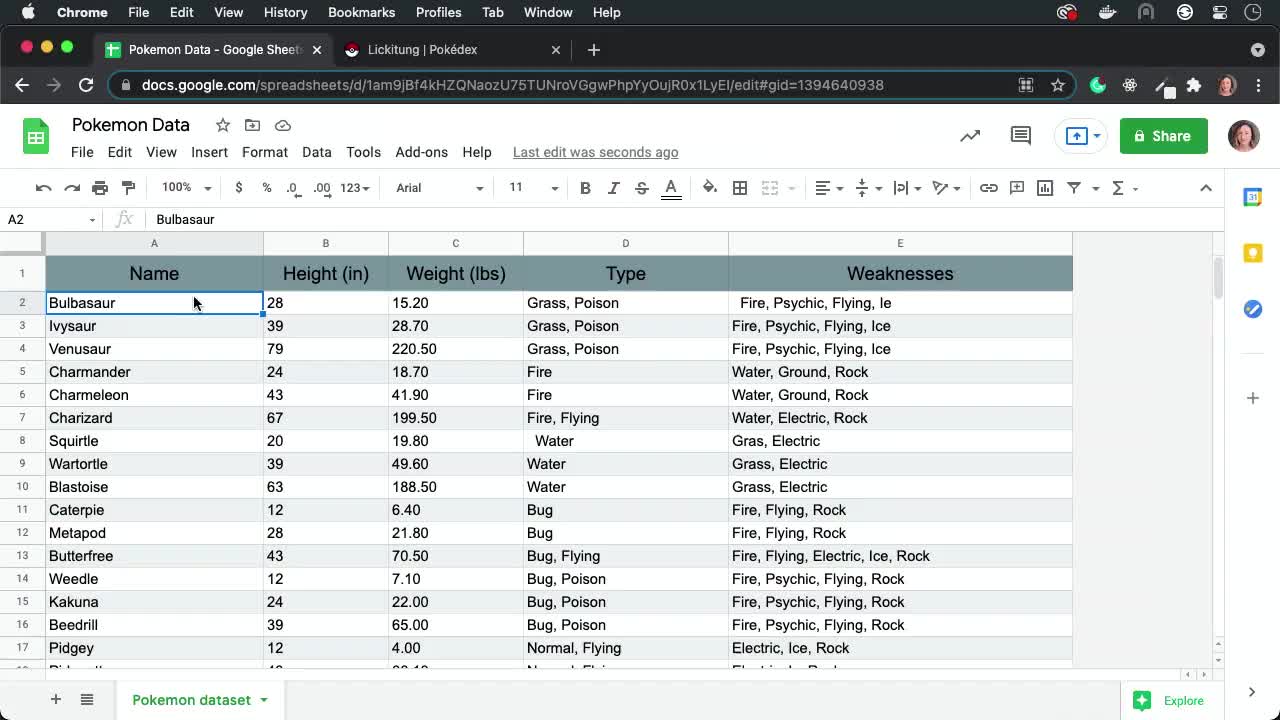This screenshot has height=720, width=1280.
Task: Toggle strikethrough formatting
Action: (x=642, y=188)
